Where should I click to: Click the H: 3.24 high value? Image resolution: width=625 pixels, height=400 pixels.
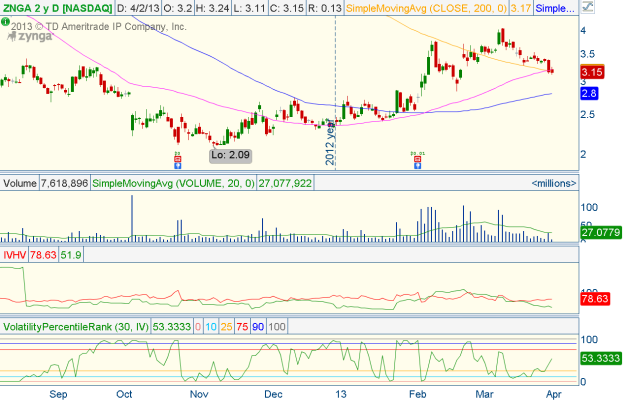pyautogui.click(x=213, y=8)
